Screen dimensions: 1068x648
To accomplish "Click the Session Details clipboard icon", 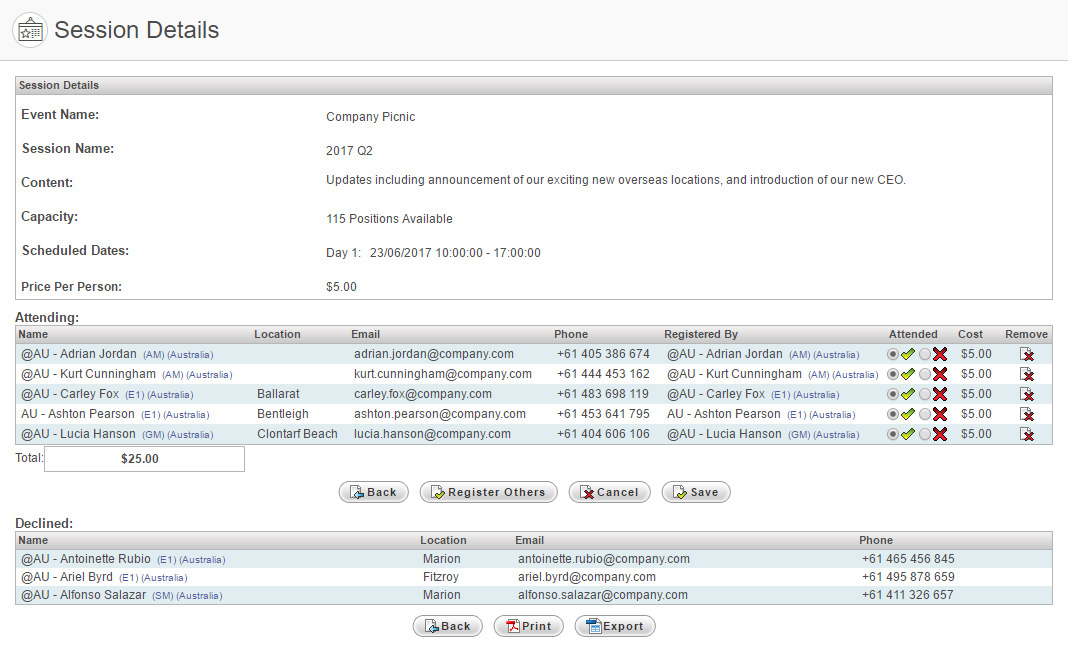I will click(x=29, y=29).
